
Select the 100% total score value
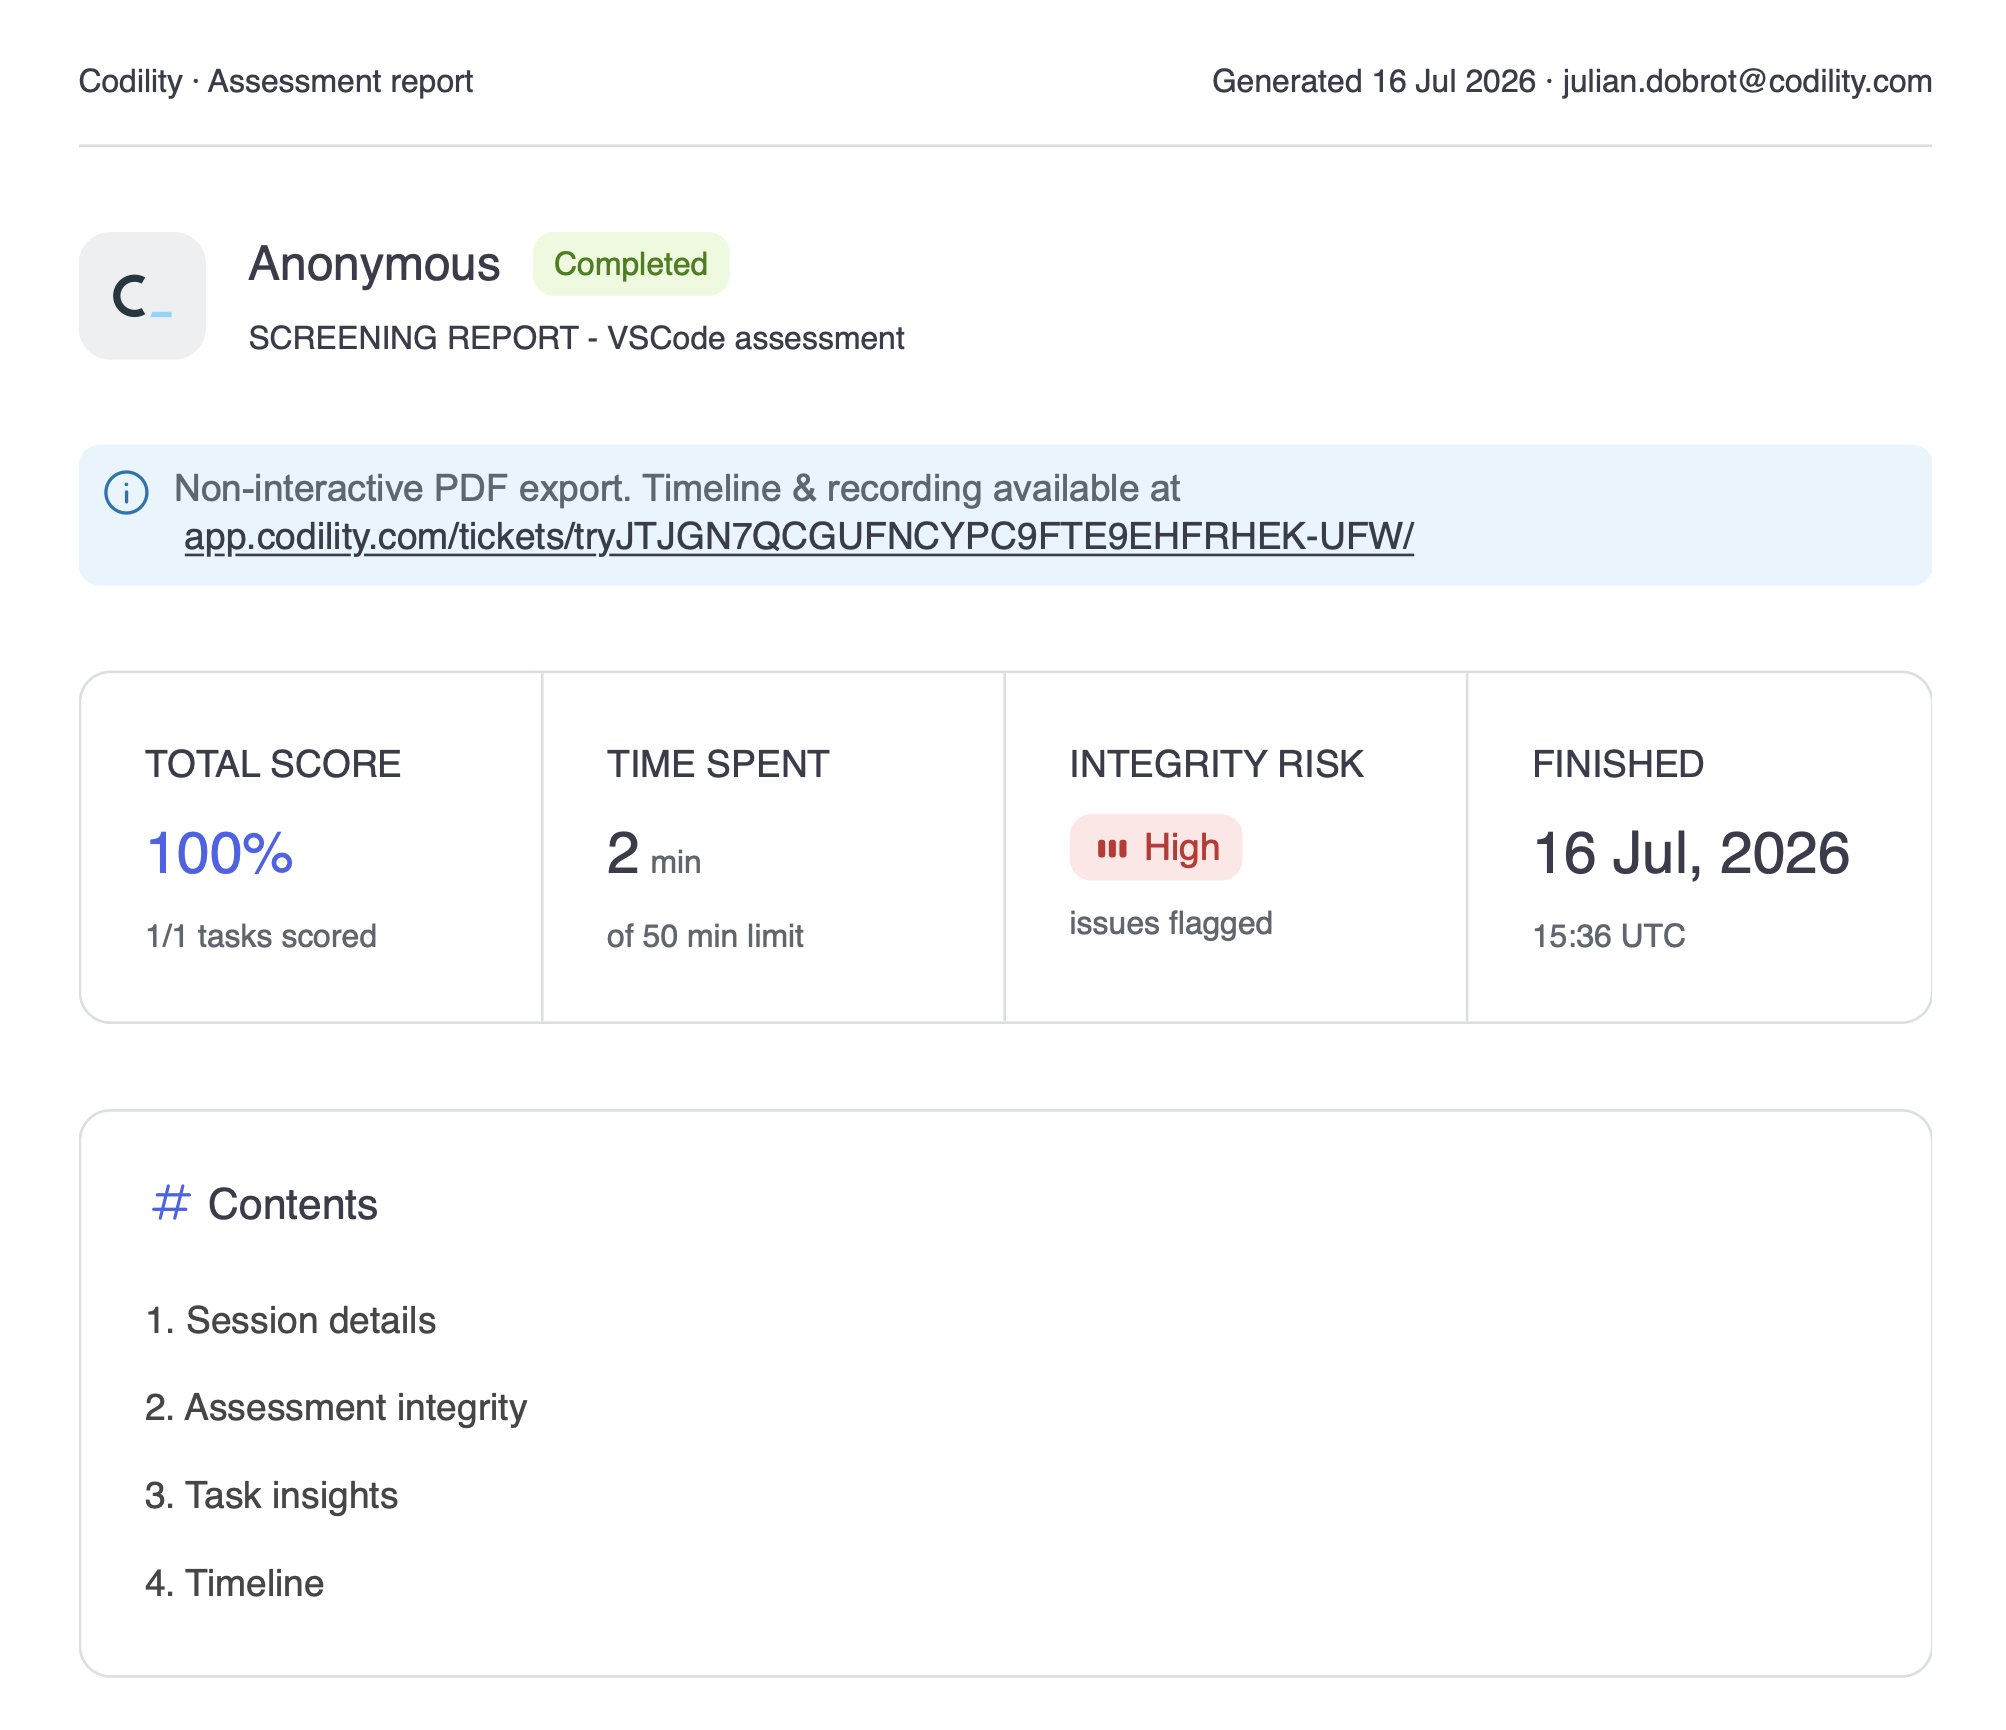(x=219, y=854)
